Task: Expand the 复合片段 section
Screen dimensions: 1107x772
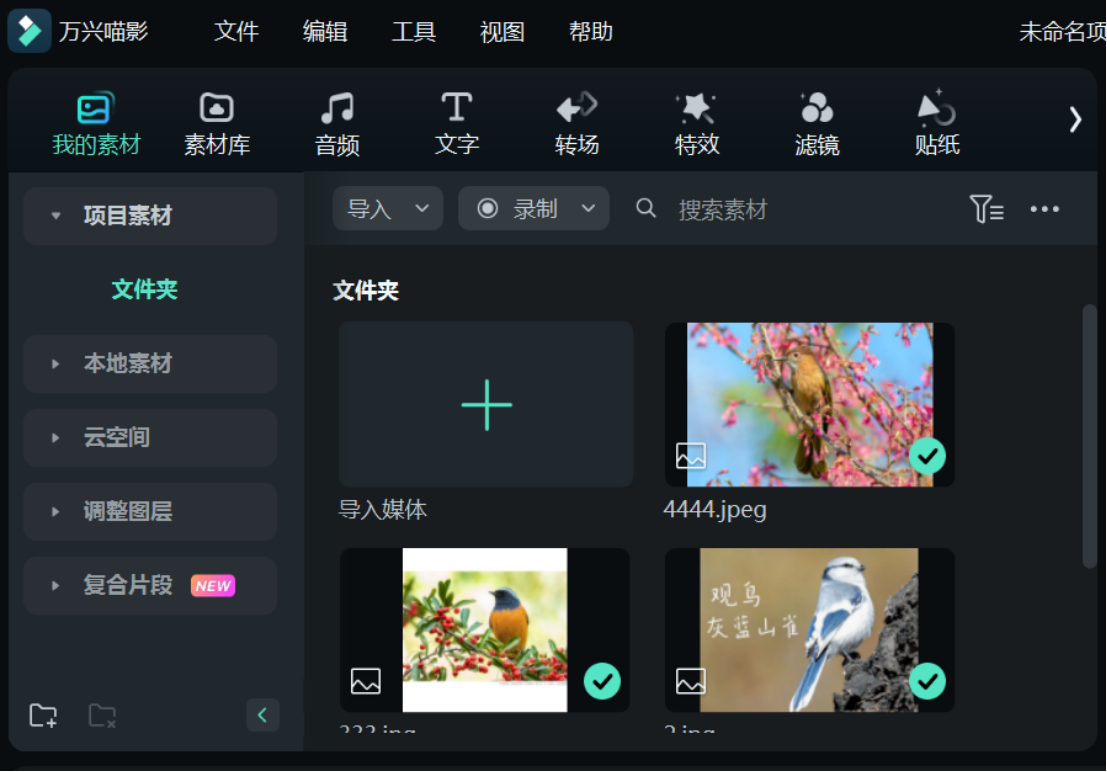Action: (150, 585)
